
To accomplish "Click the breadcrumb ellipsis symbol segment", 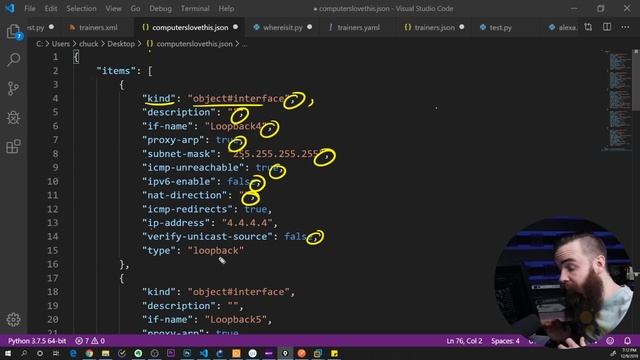I will pyautogui.click(x=244, y=44).
